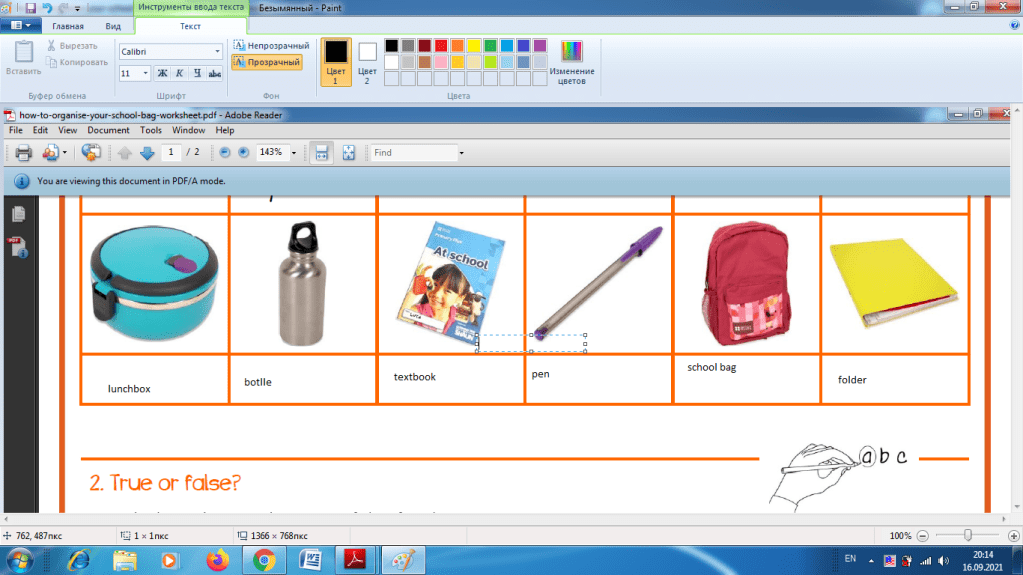Click the Find search field
1023x575 pixels.
click(x=412, y=153)
